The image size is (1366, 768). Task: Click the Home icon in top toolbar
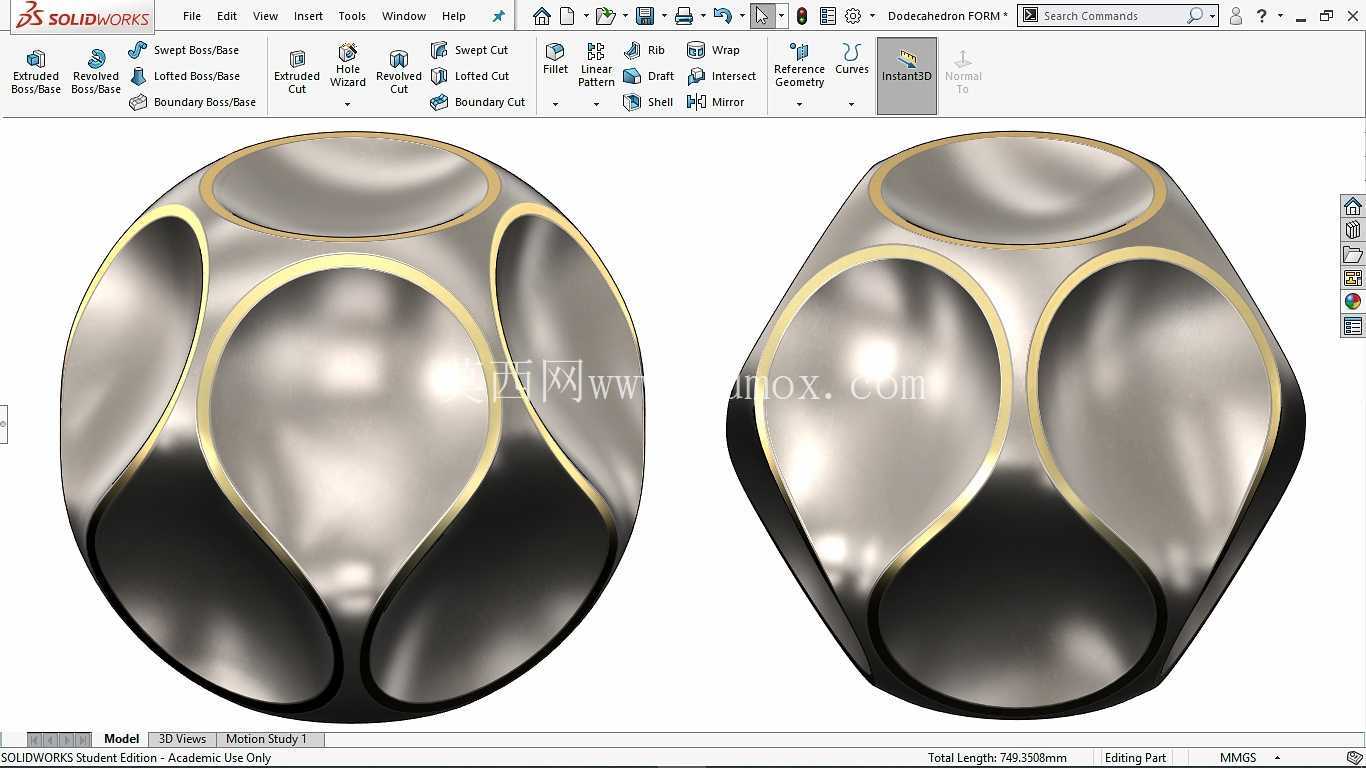pos(541,16)
